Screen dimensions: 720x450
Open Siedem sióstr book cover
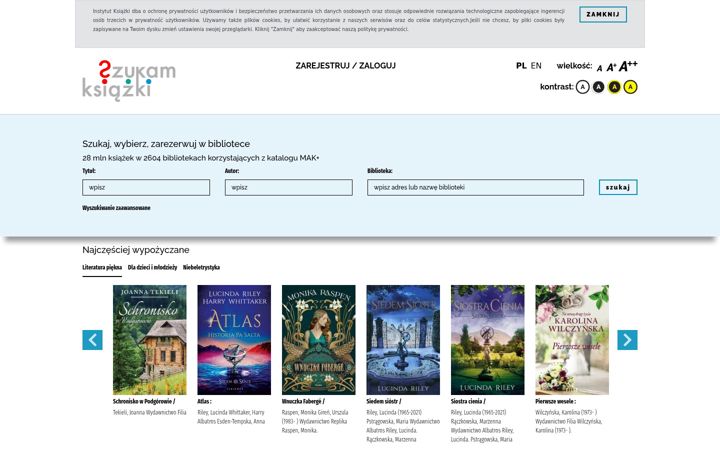[403, 340]
